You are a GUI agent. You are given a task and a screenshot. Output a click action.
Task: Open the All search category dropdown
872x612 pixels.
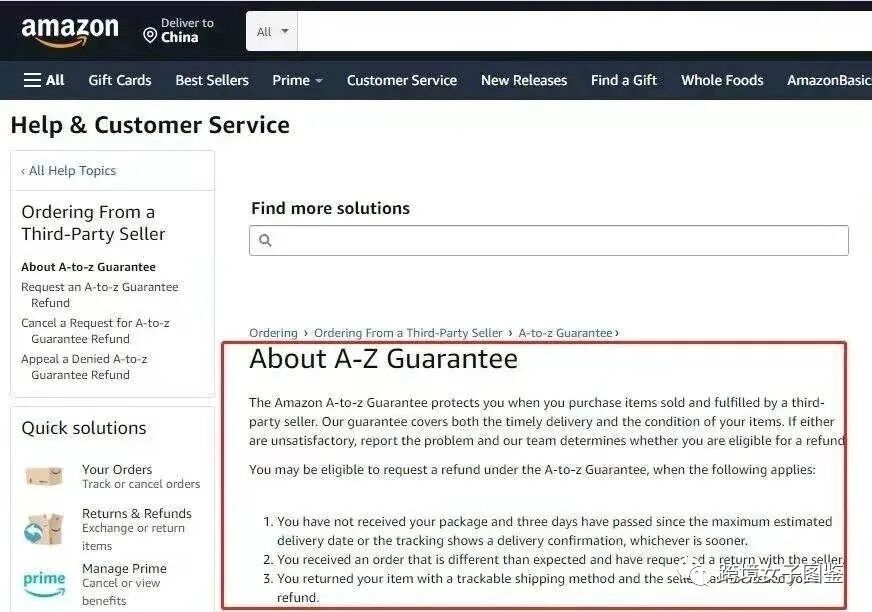(x=272, y=32)
